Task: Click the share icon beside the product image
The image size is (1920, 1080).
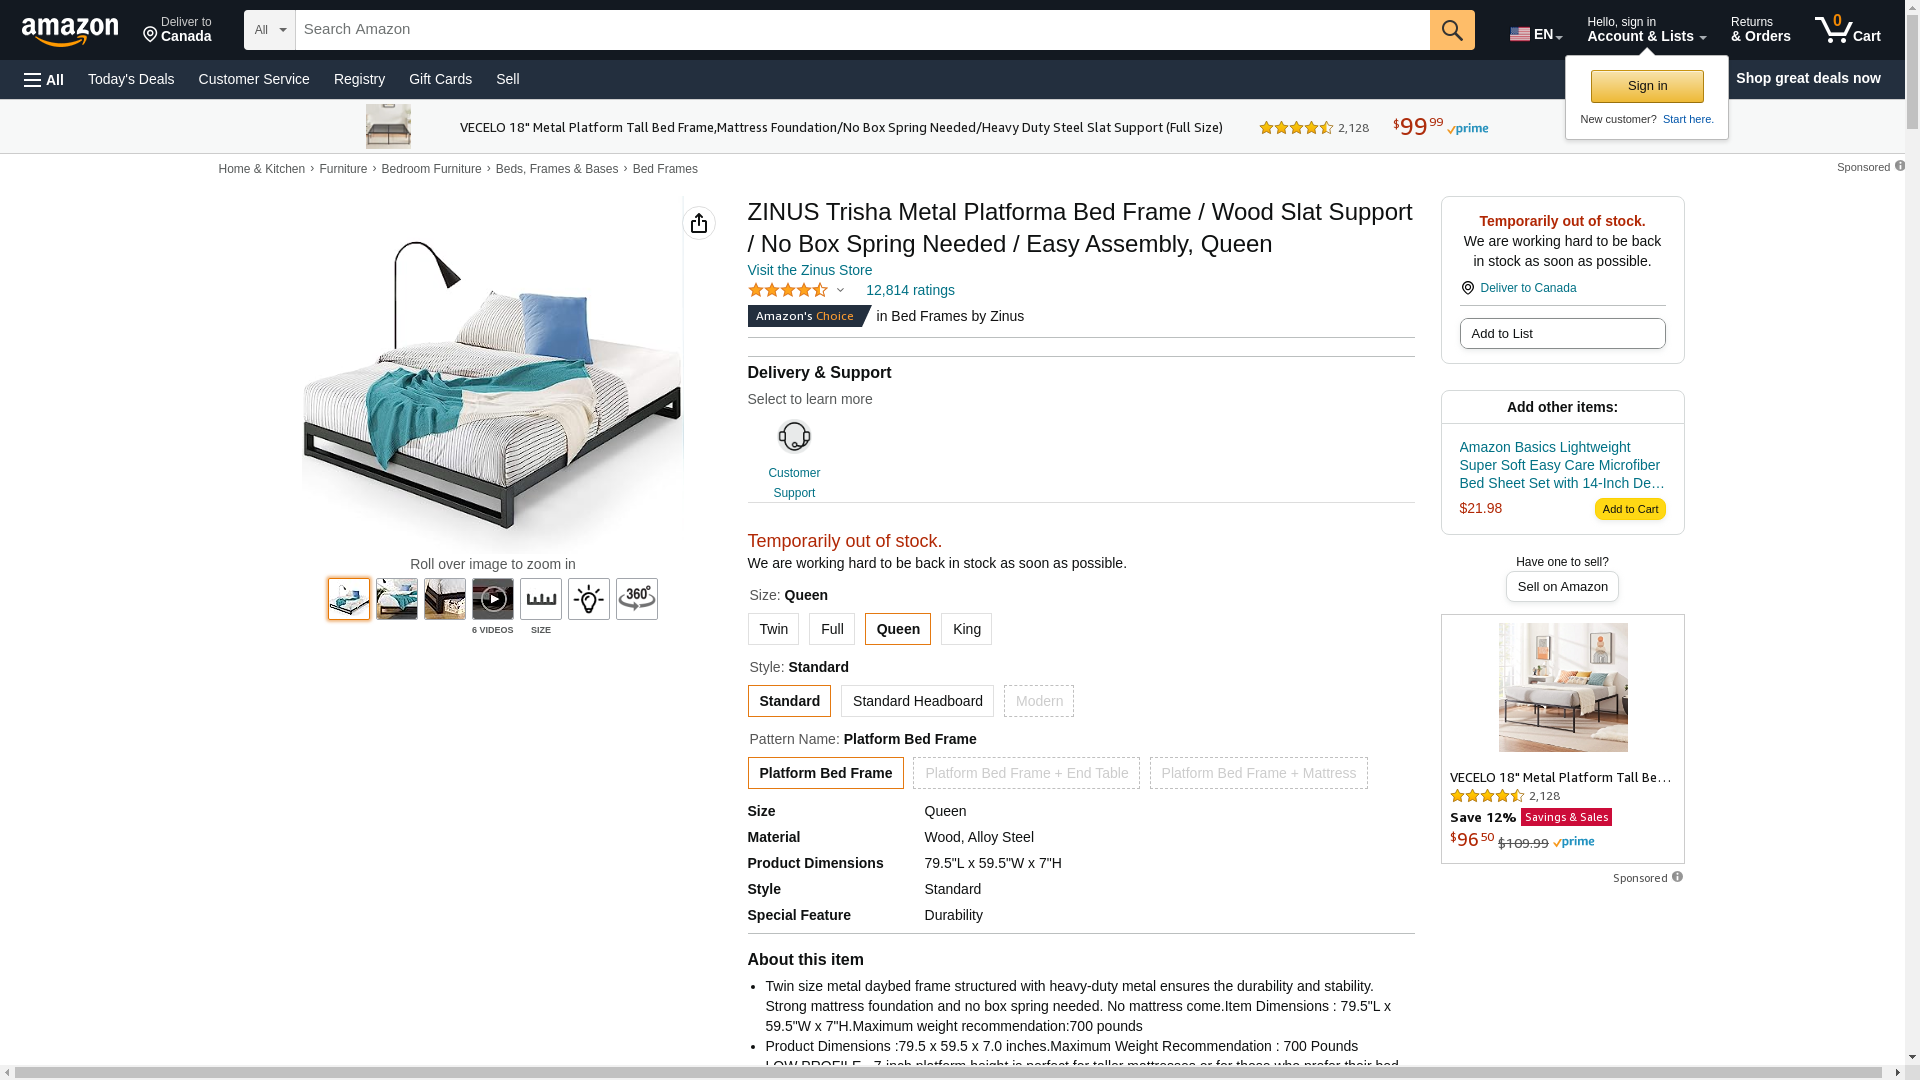Action: click(699, 223)
